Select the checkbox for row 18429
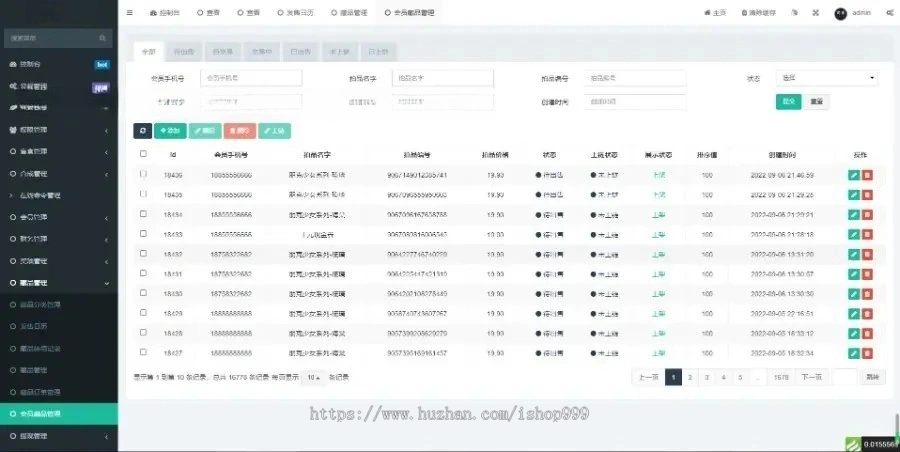The image size is (900, 452). pos(143,312)
